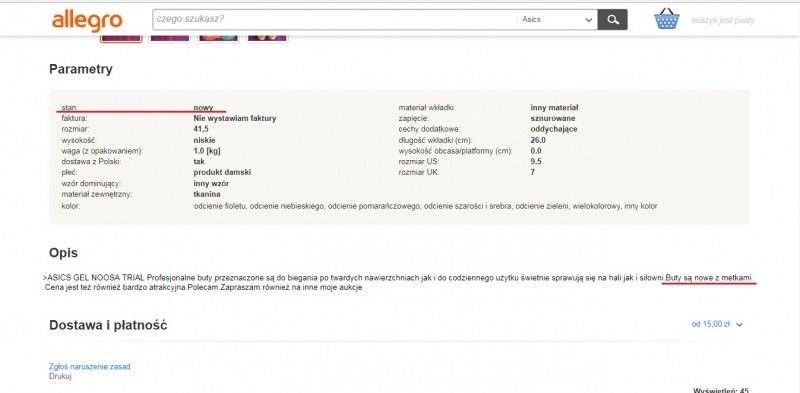Click the magnifier search button
800x393 pixels.
pos(613,20)
